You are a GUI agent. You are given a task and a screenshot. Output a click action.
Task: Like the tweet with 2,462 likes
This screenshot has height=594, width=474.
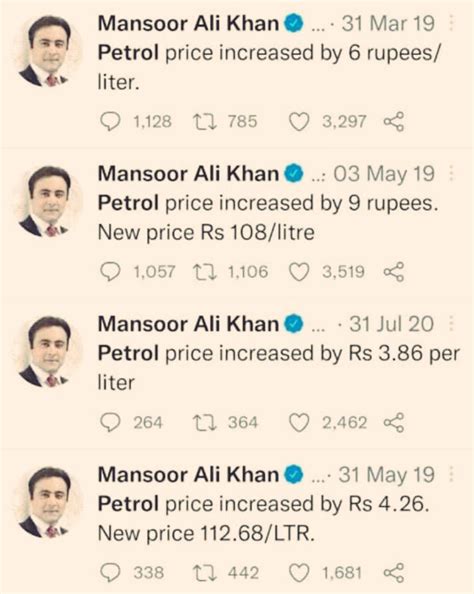click(299, 423)
